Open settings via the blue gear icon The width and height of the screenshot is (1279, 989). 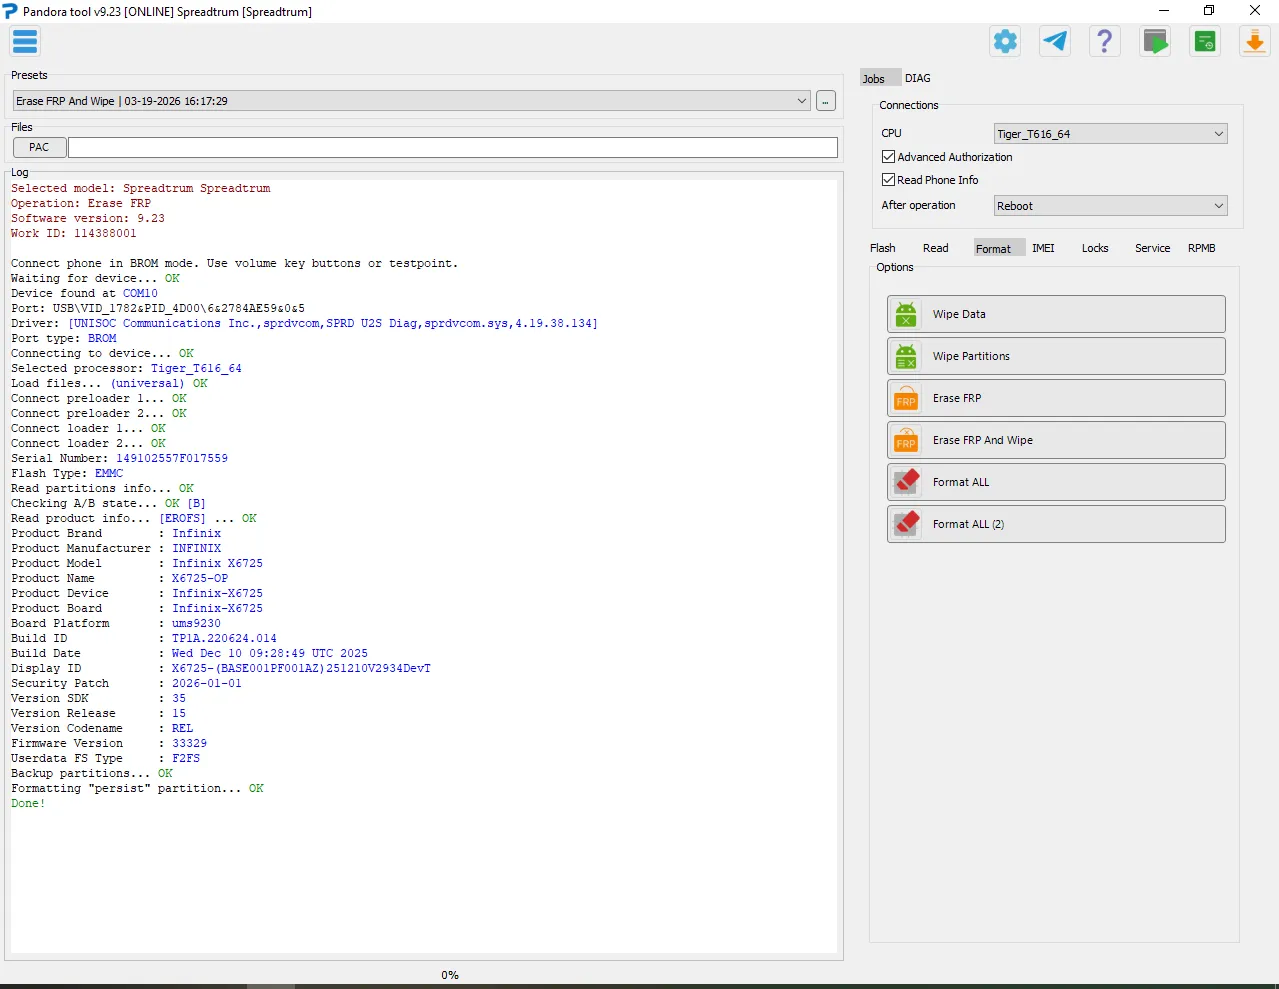click(x=1005, y=42)
